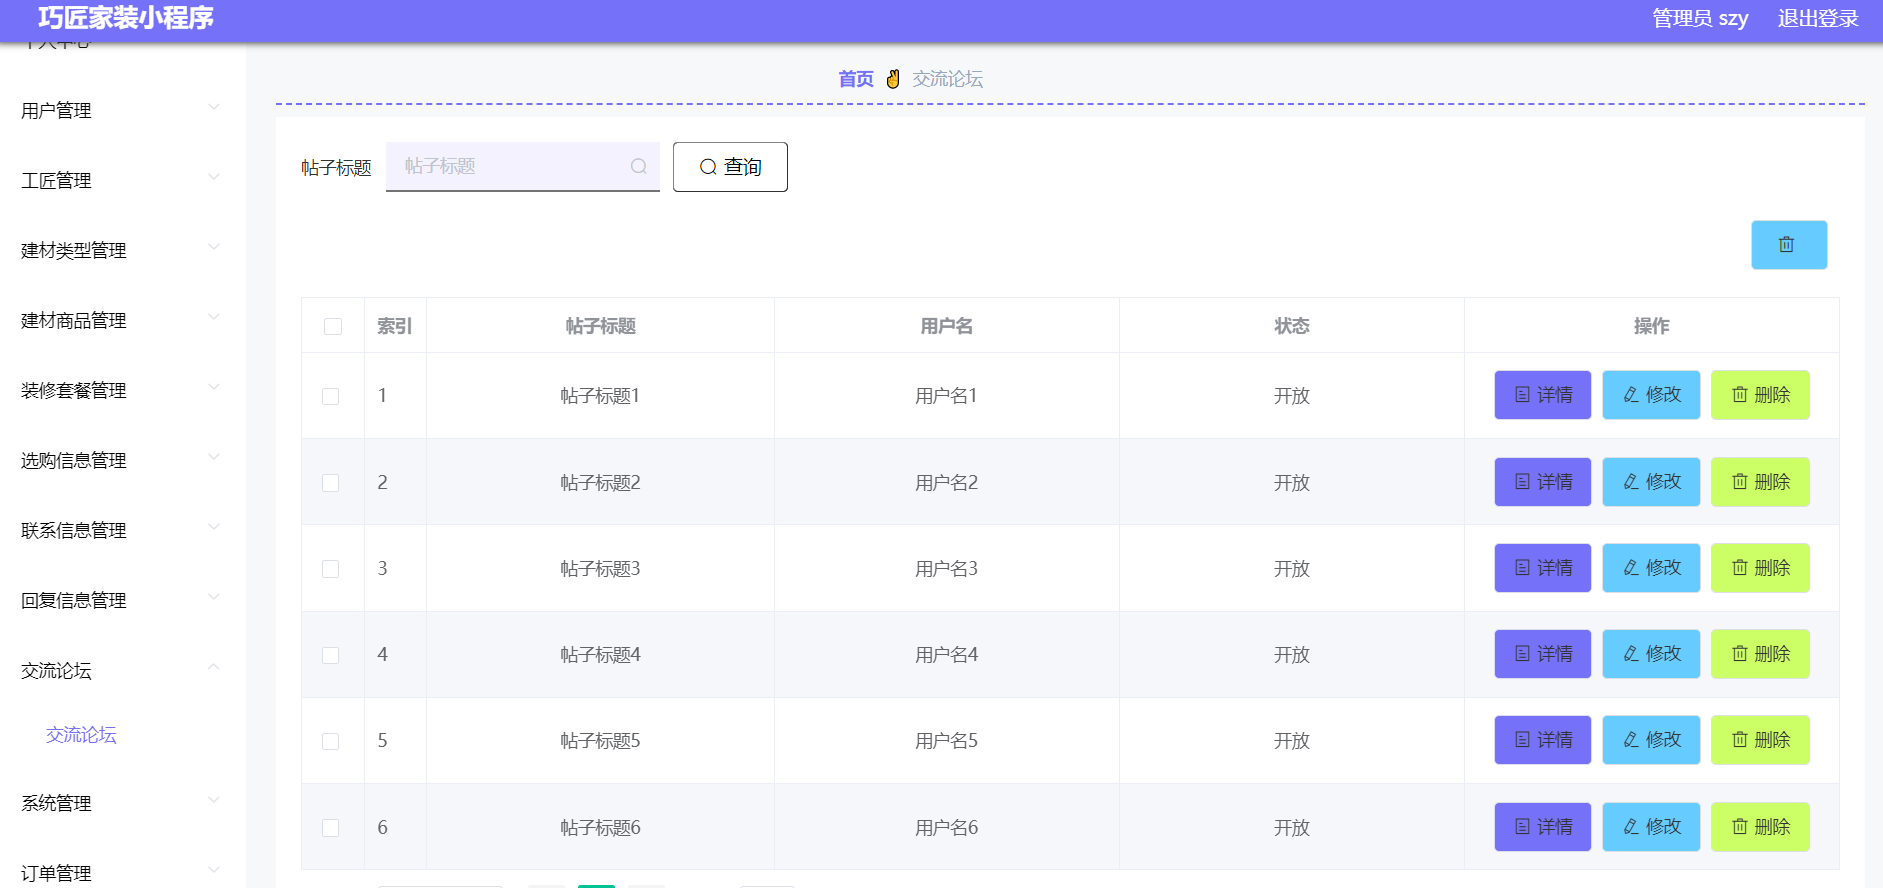
Task: Click the 帖子标题 column header
Action: pos(600,326)
